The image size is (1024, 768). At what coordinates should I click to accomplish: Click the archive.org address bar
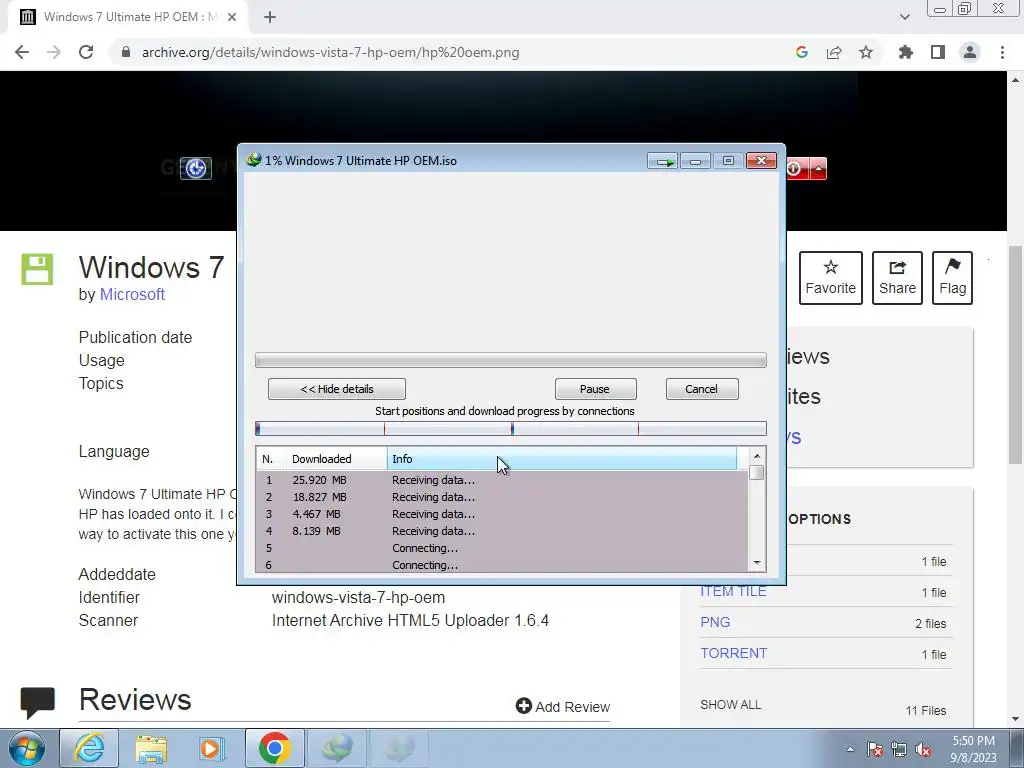pos(451,52)
